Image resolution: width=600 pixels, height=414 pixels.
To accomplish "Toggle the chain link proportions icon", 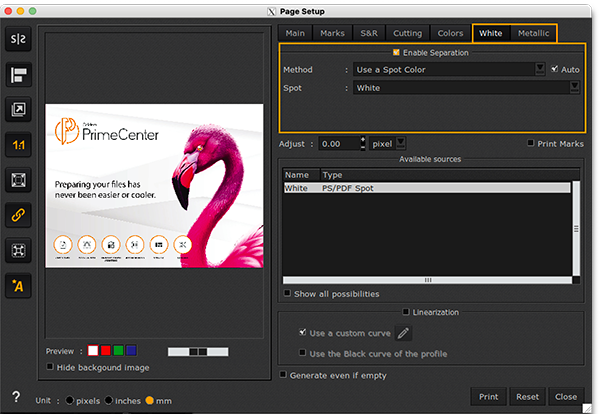I will click(x=19, y=215).
